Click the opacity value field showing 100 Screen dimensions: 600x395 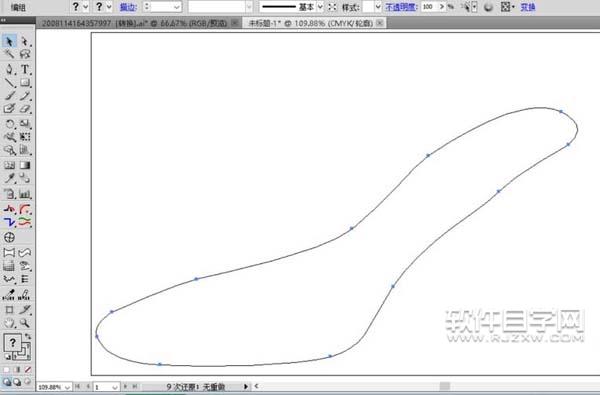pyautogui.click(x=430, y=7)
